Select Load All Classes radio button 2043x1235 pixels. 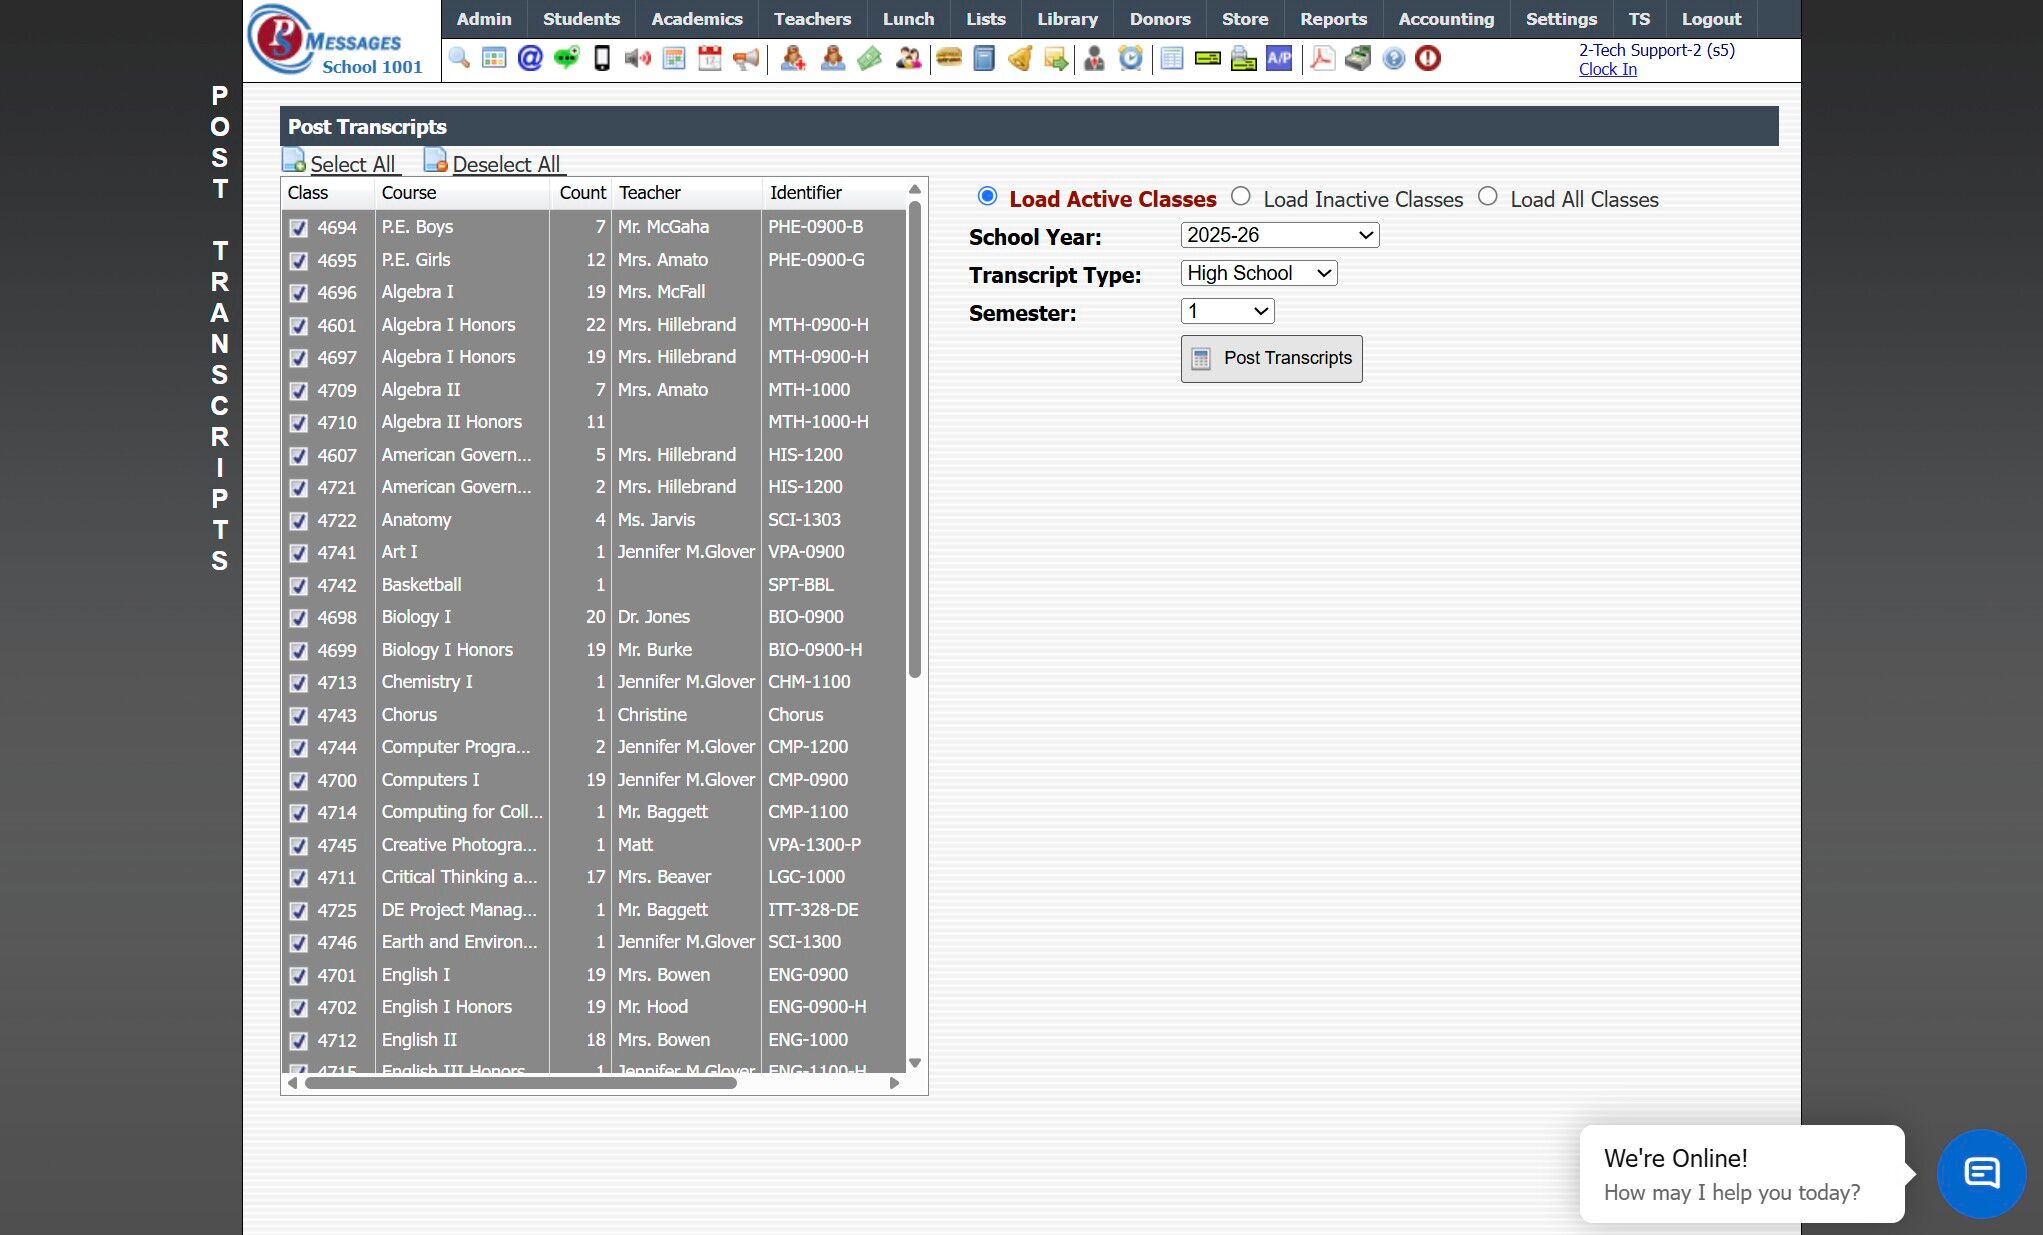[x=1488, y=197]
